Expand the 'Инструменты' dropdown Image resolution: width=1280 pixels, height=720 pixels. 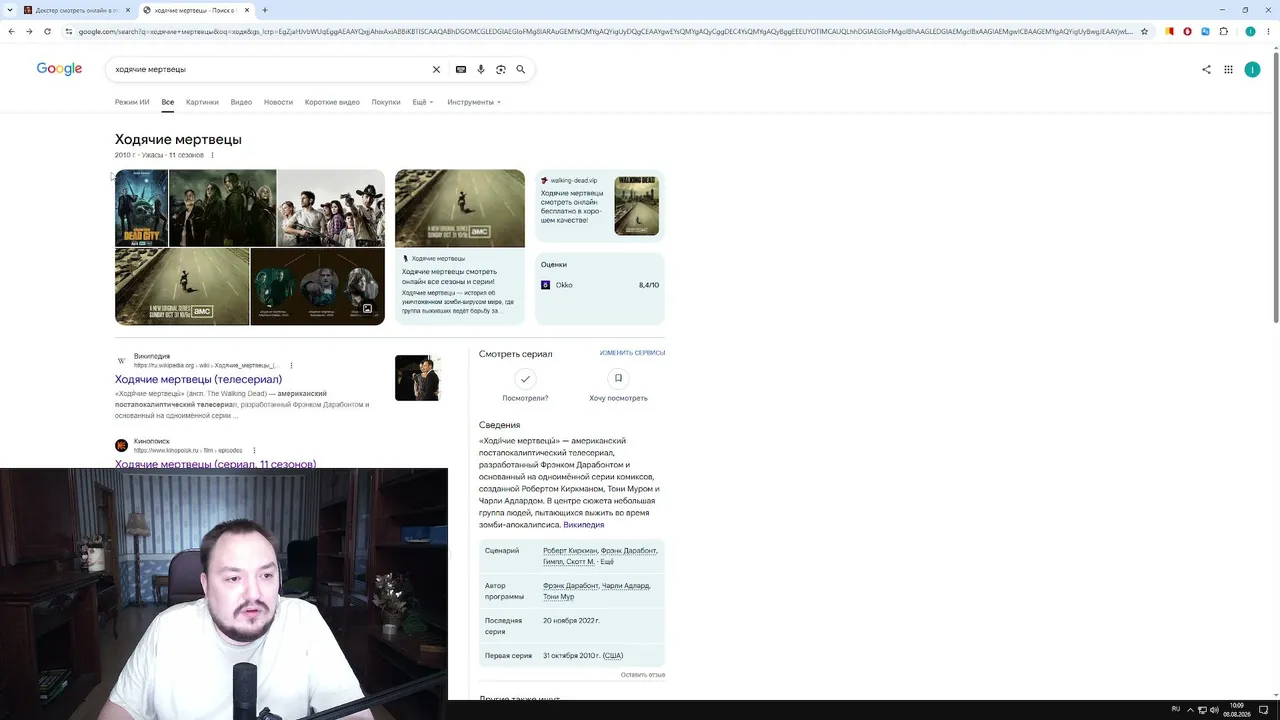pyautogui.click(x=474, y=102)
